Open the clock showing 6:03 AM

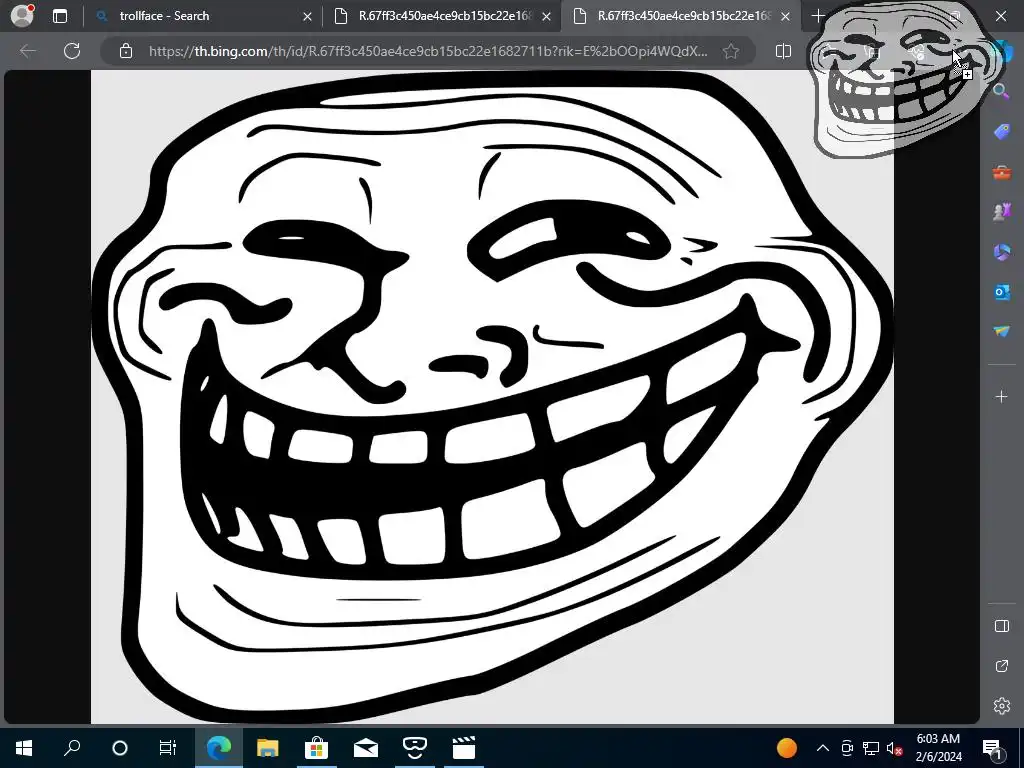point(938,748)
